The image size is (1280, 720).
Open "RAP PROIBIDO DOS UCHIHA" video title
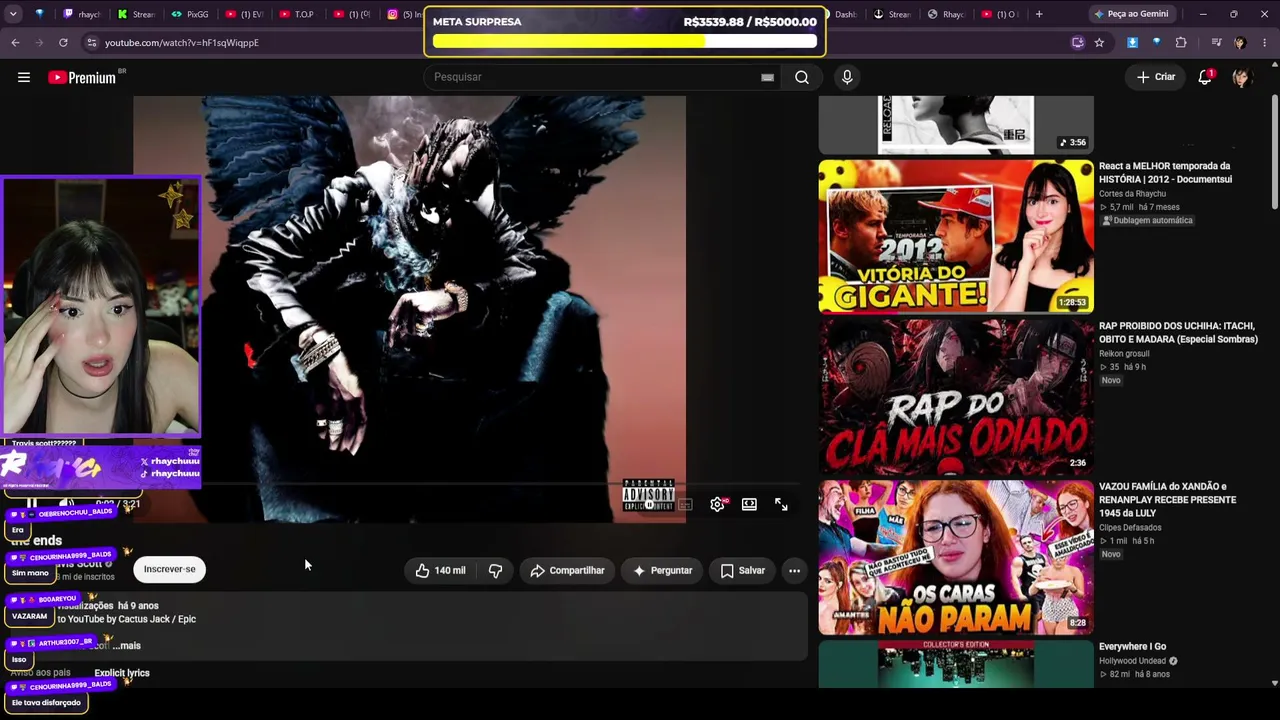click(1178, 332)
